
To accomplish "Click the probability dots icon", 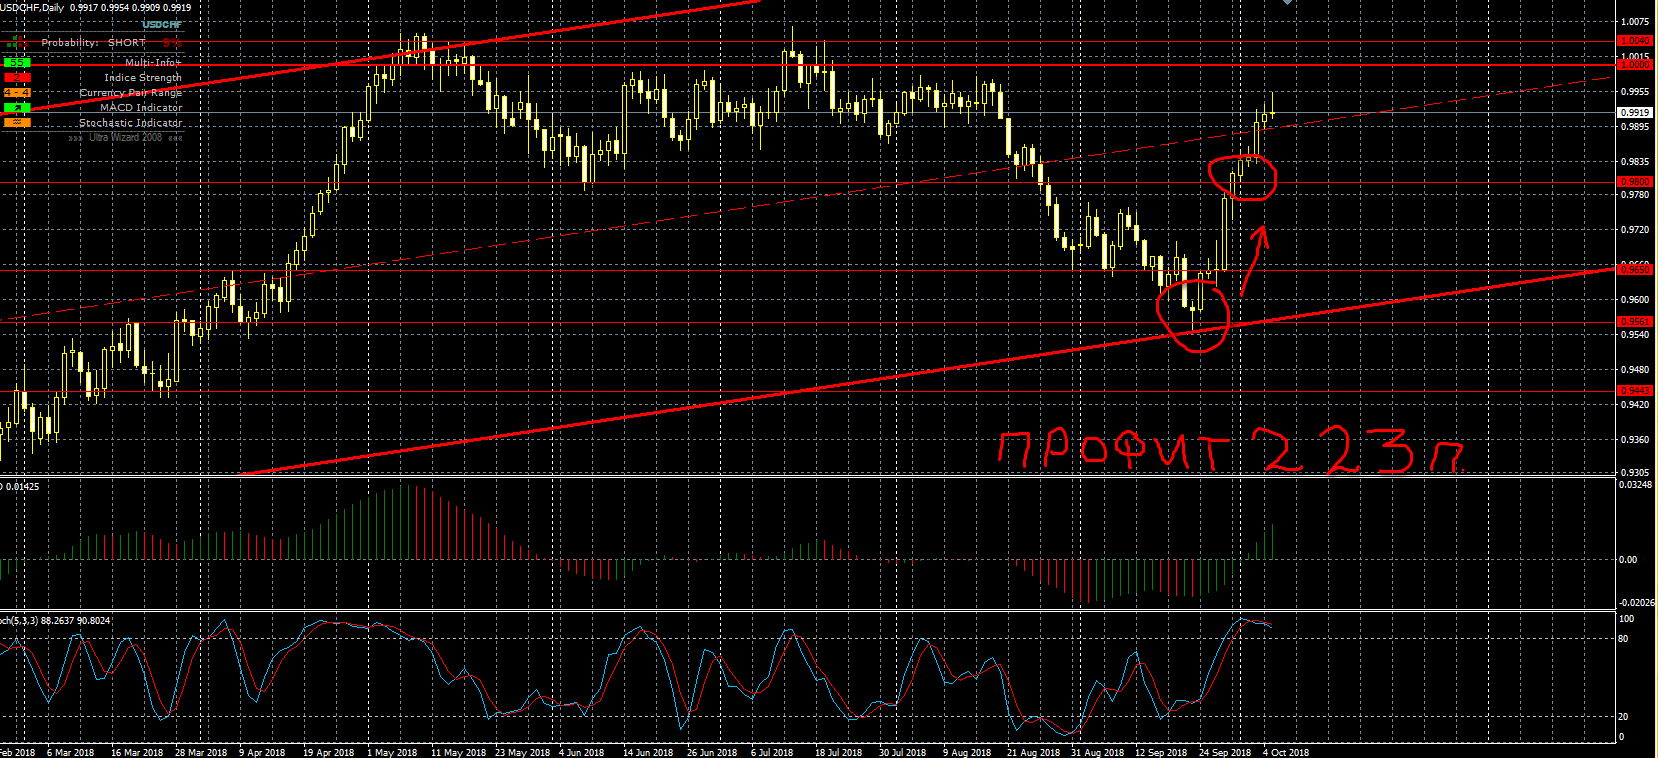I will (x=17, y=43).
